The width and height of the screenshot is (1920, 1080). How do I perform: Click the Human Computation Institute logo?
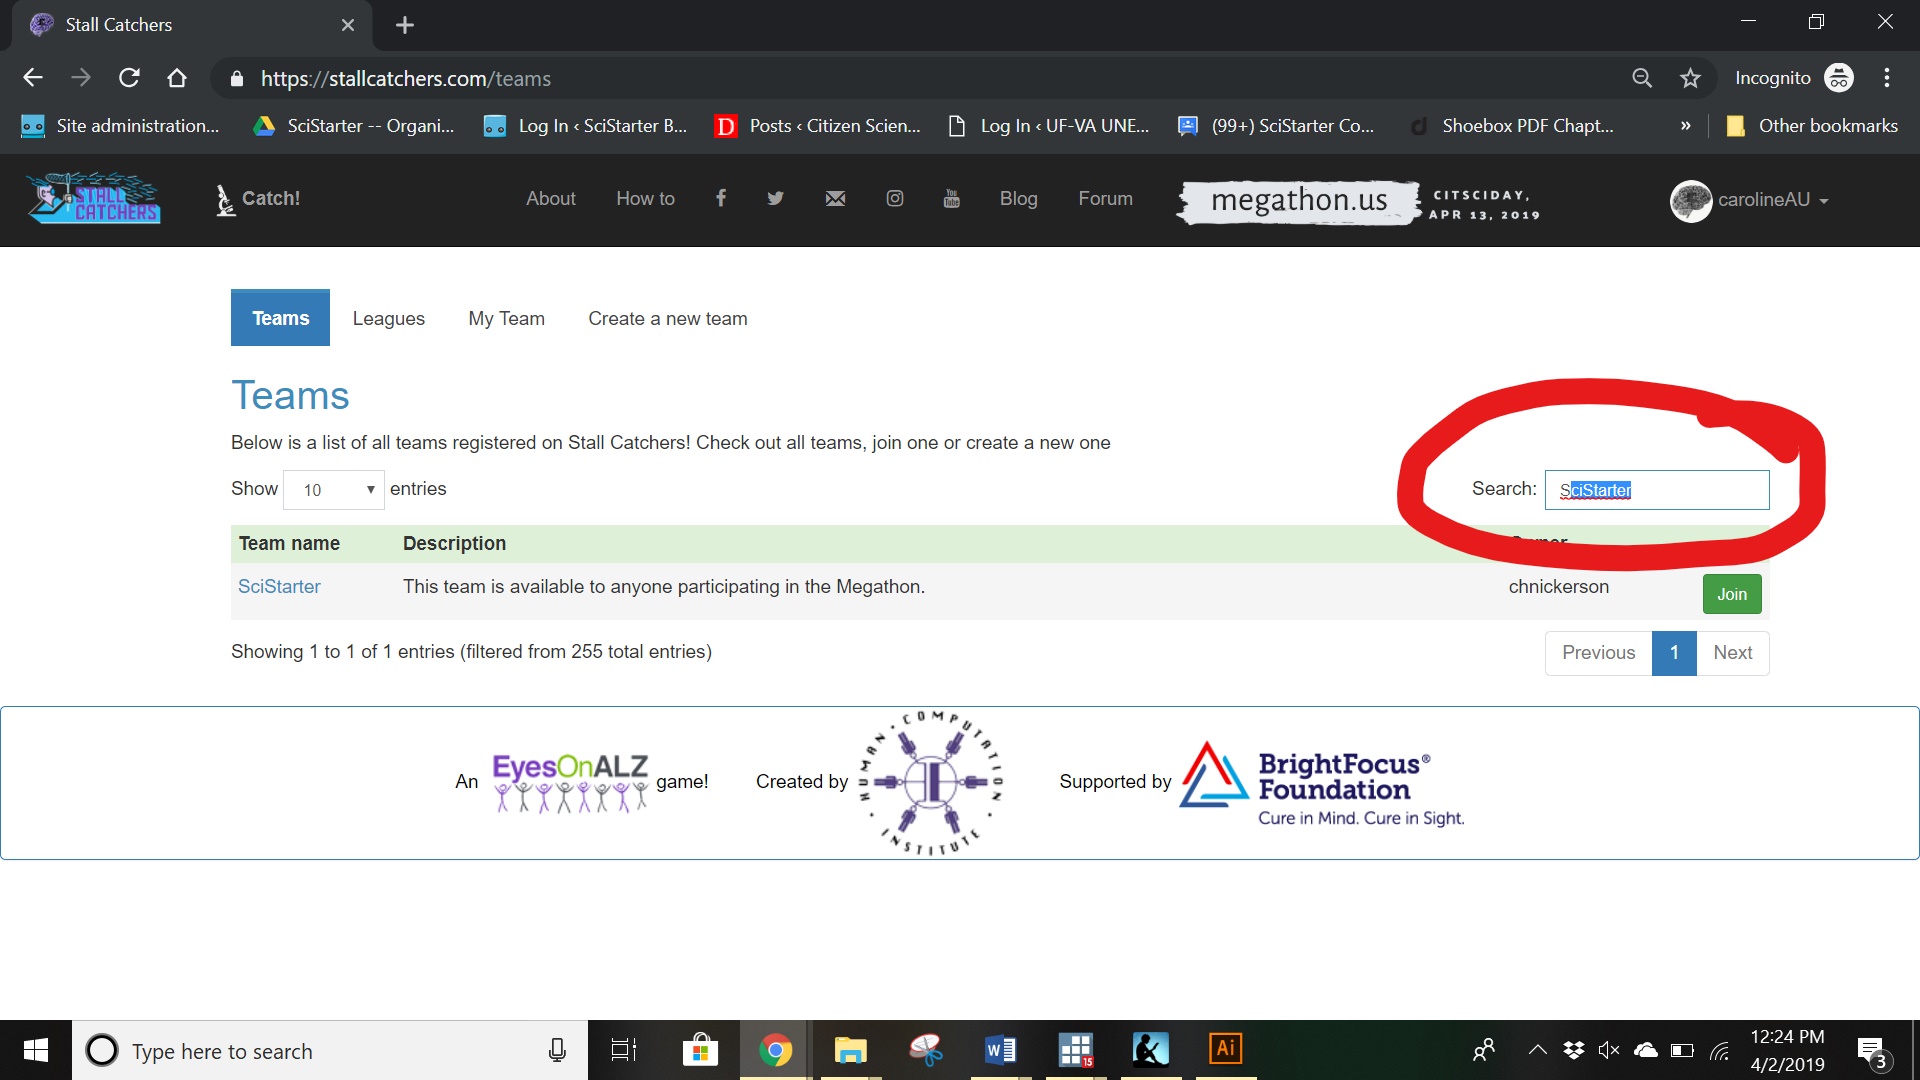click(x=931, y=783)
